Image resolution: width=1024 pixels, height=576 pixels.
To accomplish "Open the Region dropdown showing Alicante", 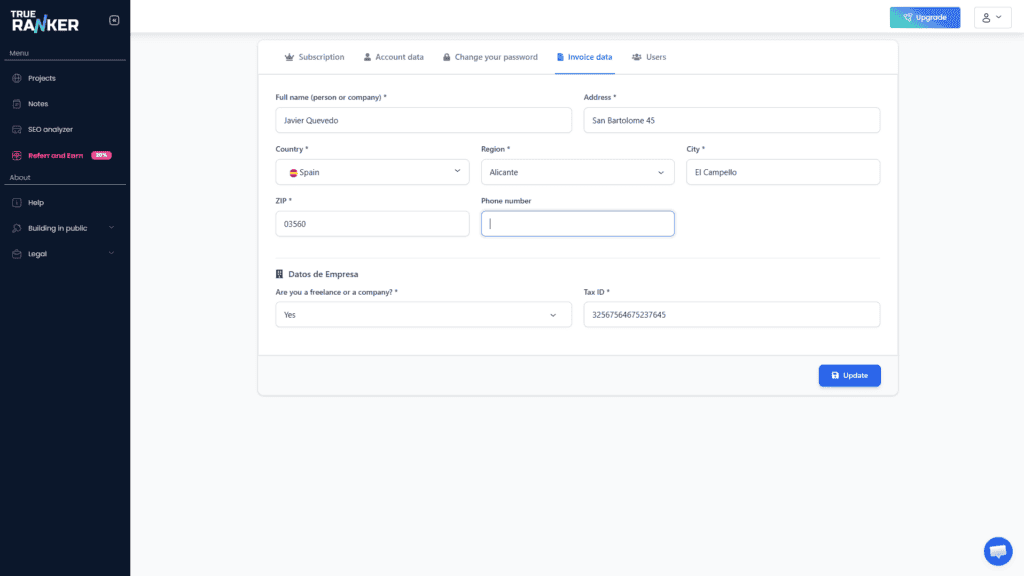I will (577, 172).
